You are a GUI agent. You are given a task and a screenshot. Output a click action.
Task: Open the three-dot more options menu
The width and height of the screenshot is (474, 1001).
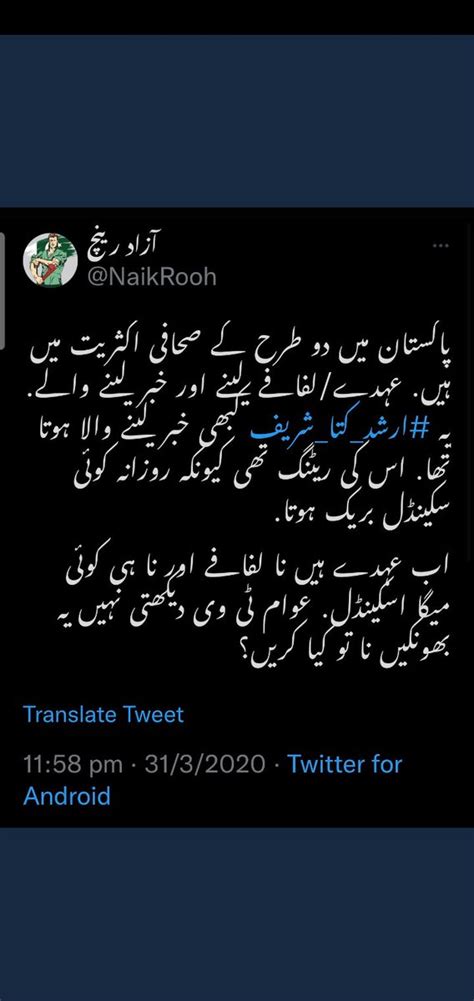[x=441, y=245]
